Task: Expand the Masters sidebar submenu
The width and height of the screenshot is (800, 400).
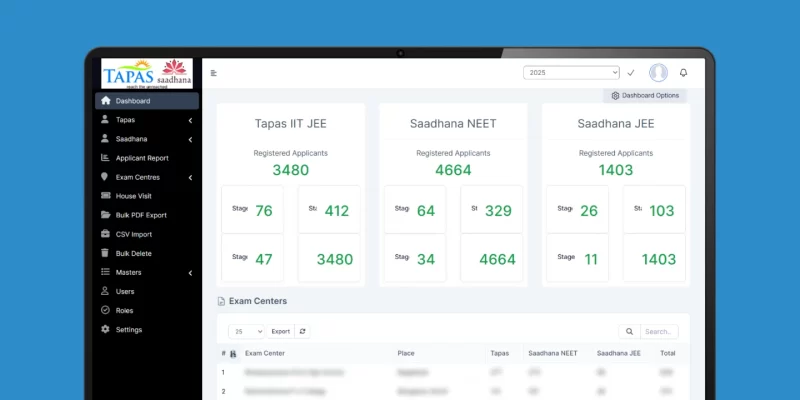Action: pos(190,273)
